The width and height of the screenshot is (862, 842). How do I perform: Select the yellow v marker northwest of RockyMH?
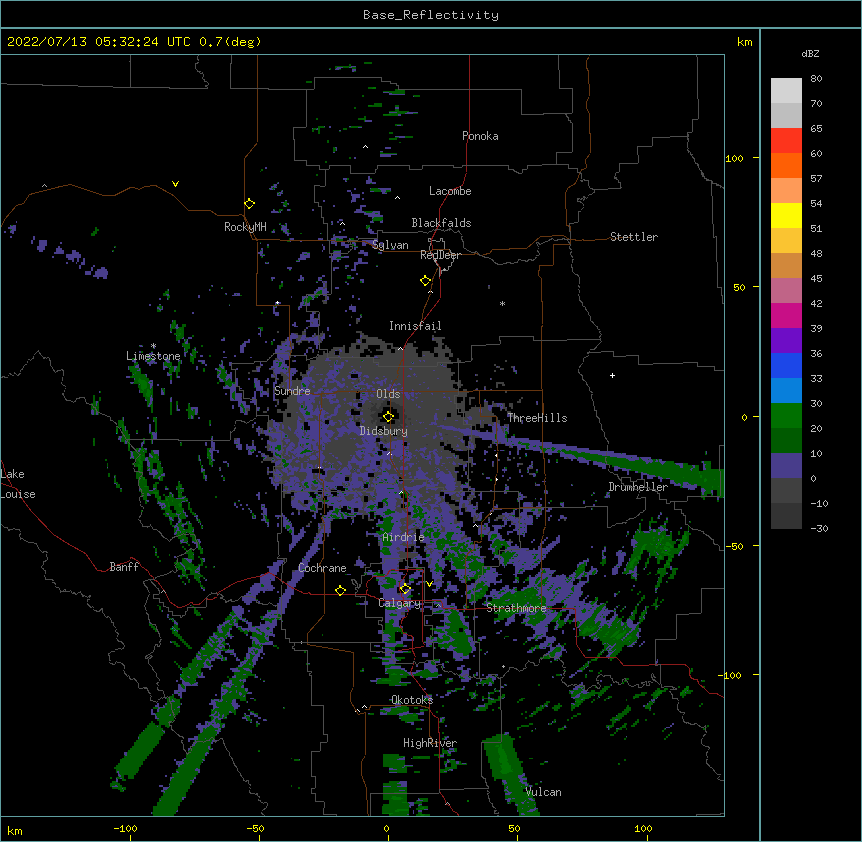click(175, 184)
